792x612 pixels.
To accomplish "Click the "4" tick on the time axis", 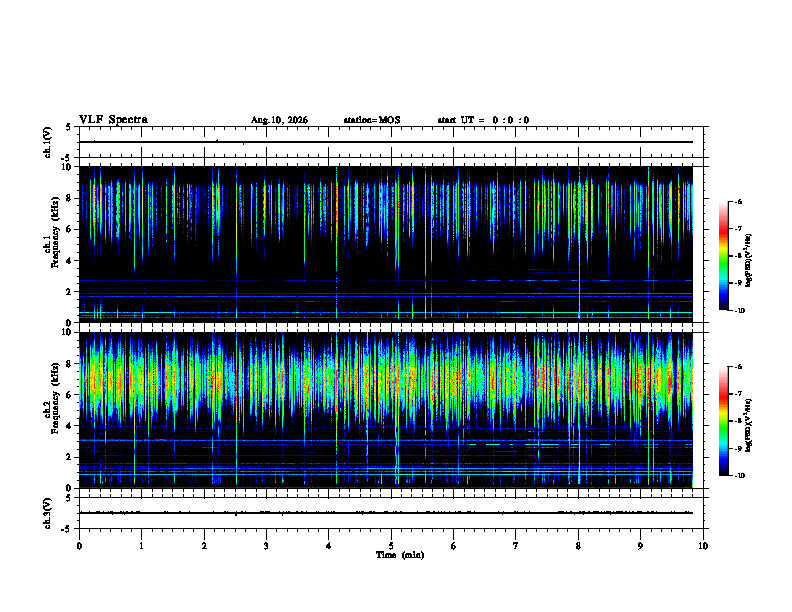I will click(x=329, y=546).
